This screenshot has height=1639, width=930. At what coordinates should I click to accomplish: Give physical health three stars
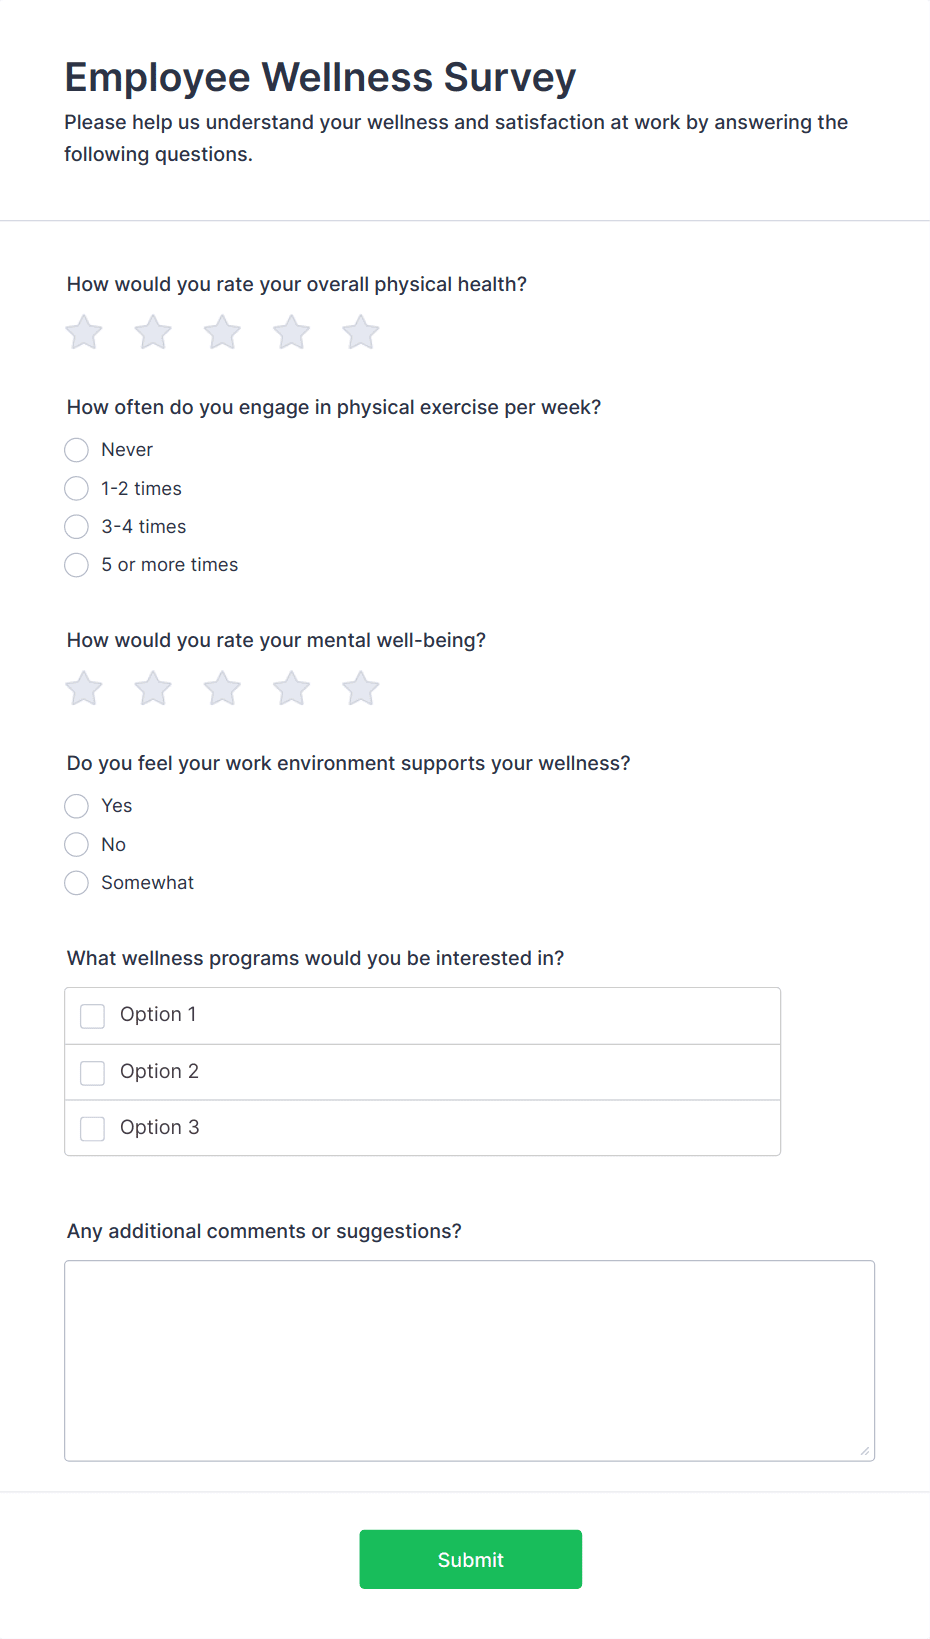click(222, 332)
